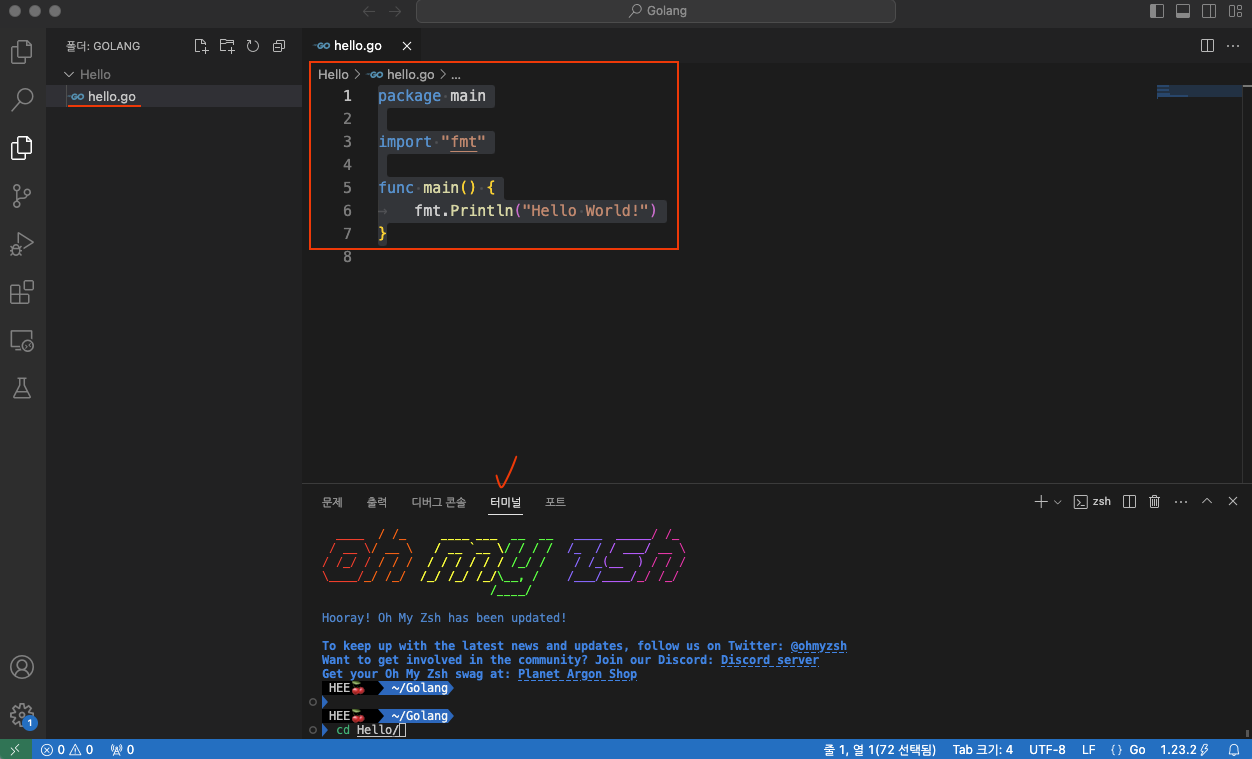Image resolution: width=1252 pixels, height=759 pixels.
Task: Open Go version 1.23.2 status item
Action: click(x=1185, y=749)
